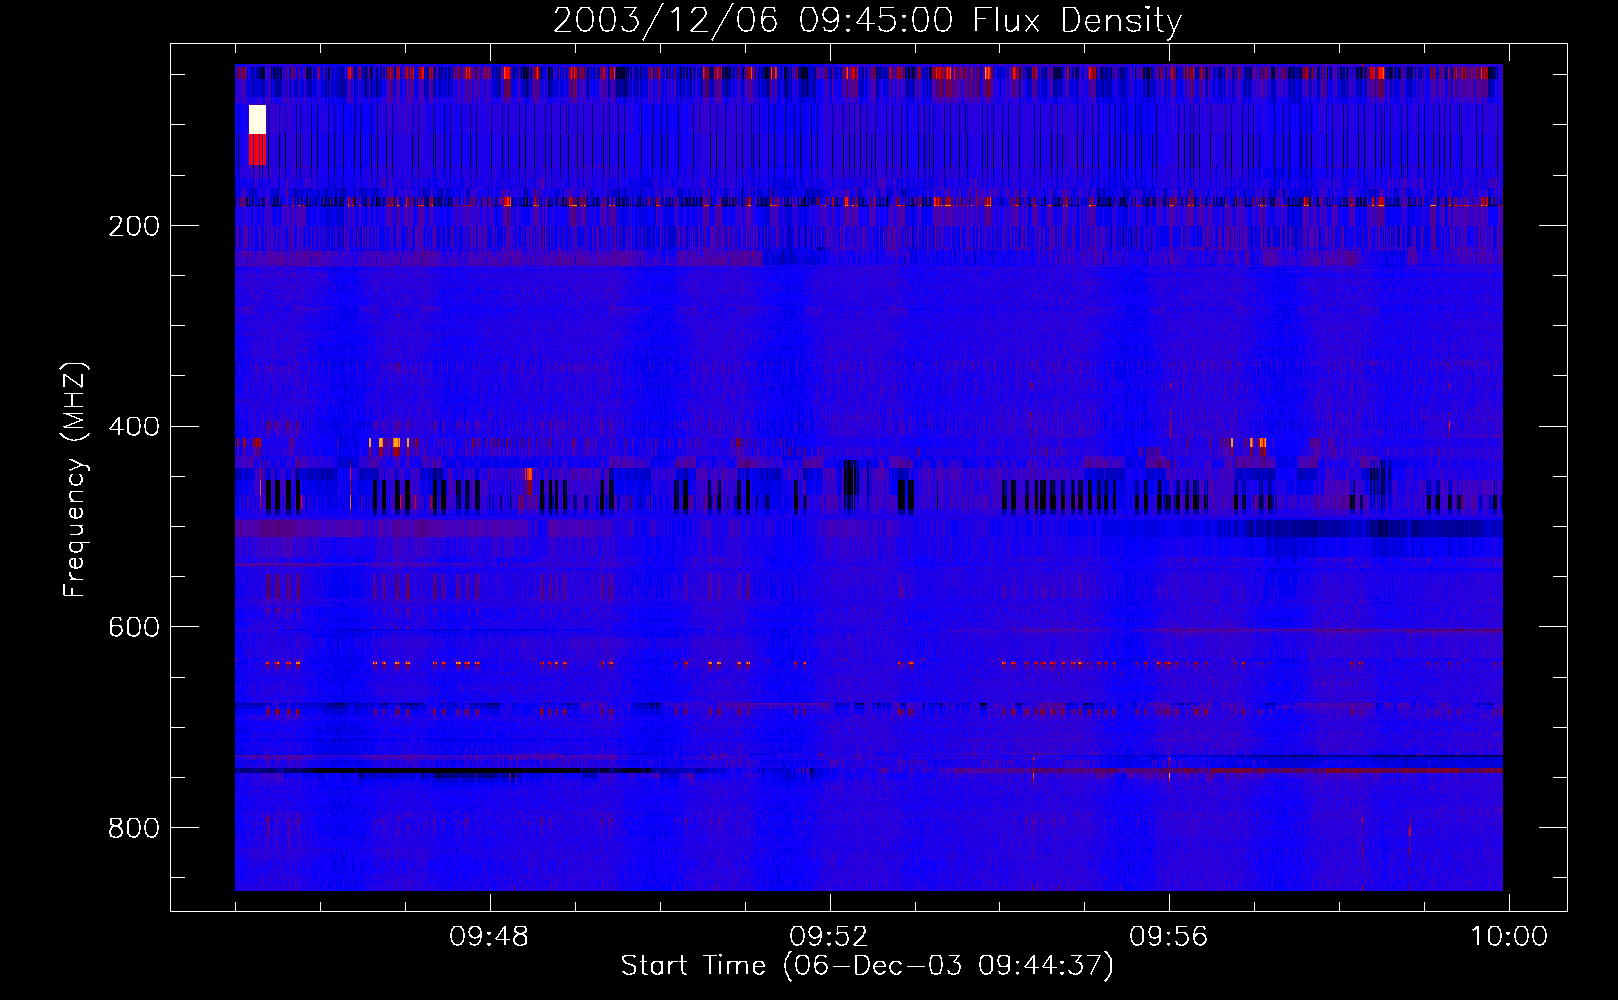
Task: Click the 10:00 time axis label
Action: click(1509, 937)
